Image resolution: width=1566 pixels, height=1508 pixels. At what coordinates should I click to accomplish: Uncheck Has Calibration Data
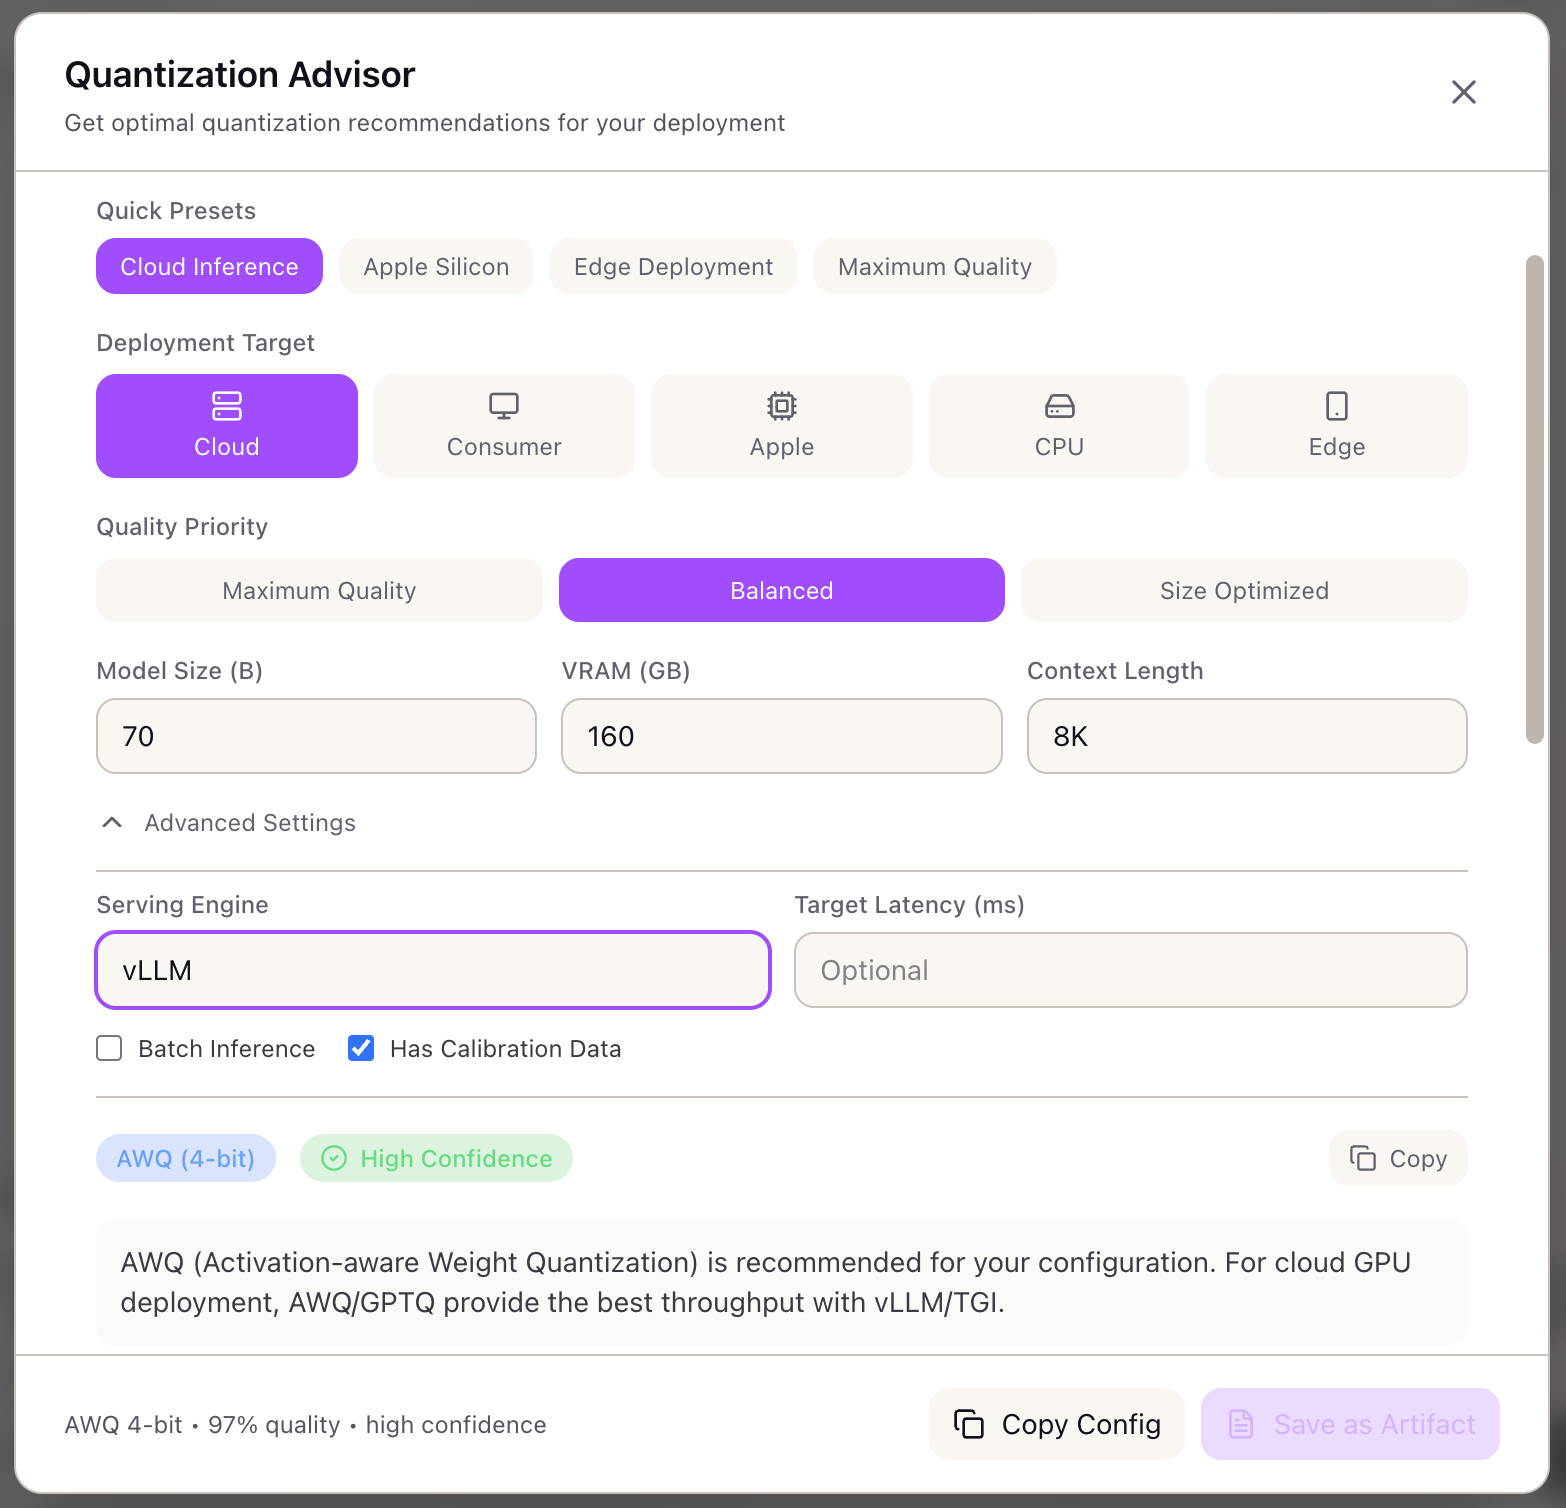pos(361,1048)
